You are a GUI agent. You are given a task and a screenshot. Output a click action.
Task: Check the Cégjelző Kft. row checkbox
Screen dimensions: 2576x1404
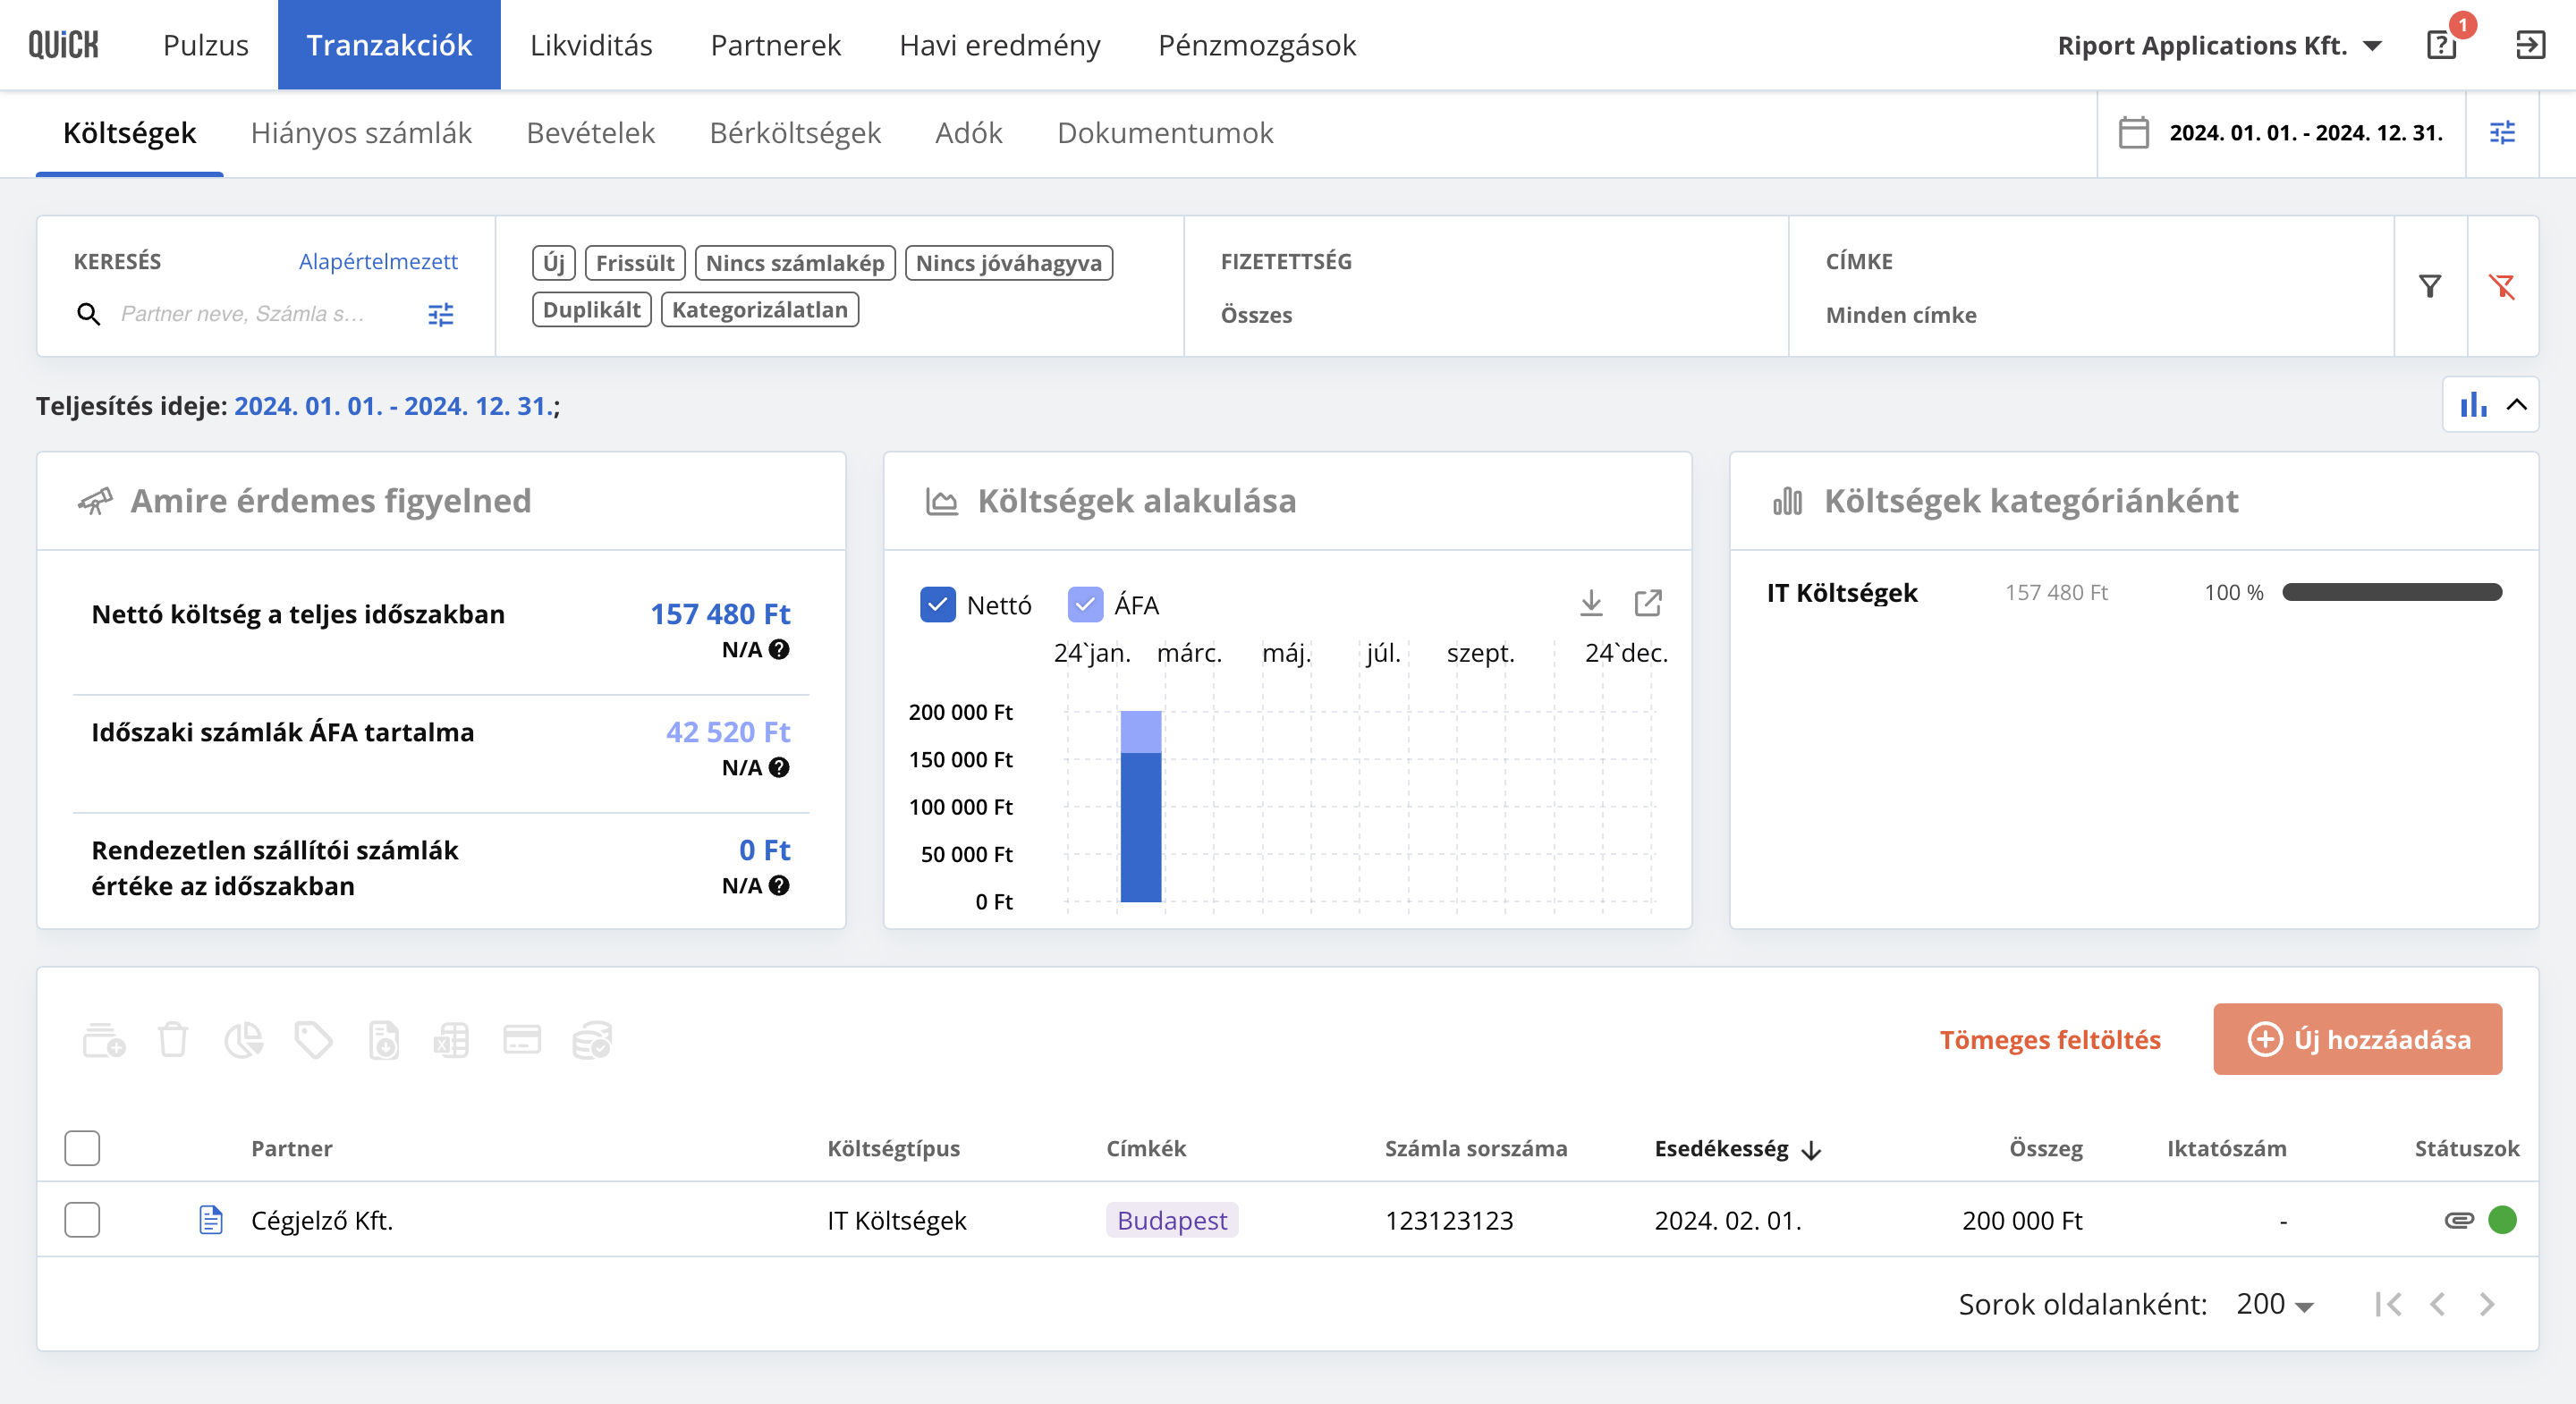pyautogui.click(x=82, y=1220)
